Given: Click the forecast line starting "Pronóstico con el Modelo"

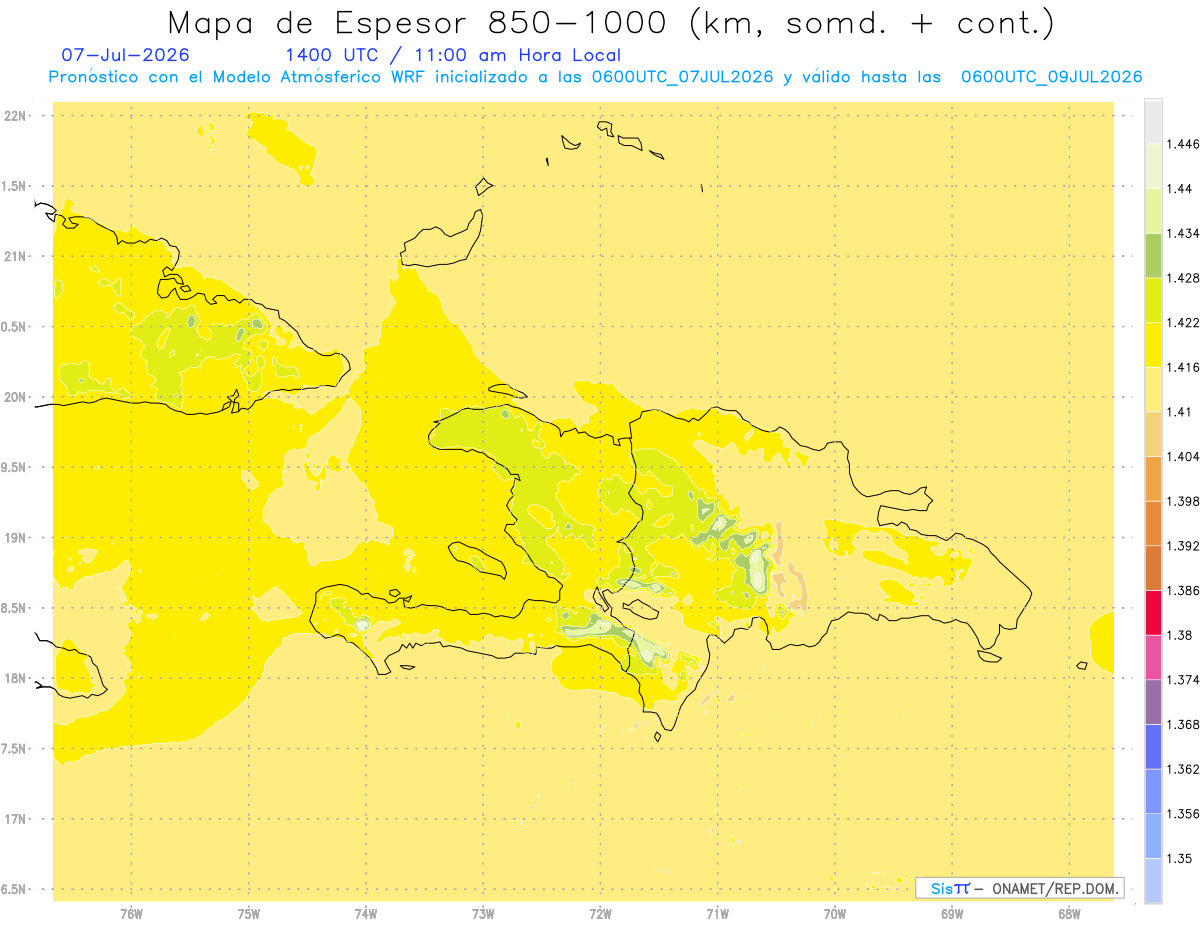Looking at the screenshot, I should tap(595, 77).
